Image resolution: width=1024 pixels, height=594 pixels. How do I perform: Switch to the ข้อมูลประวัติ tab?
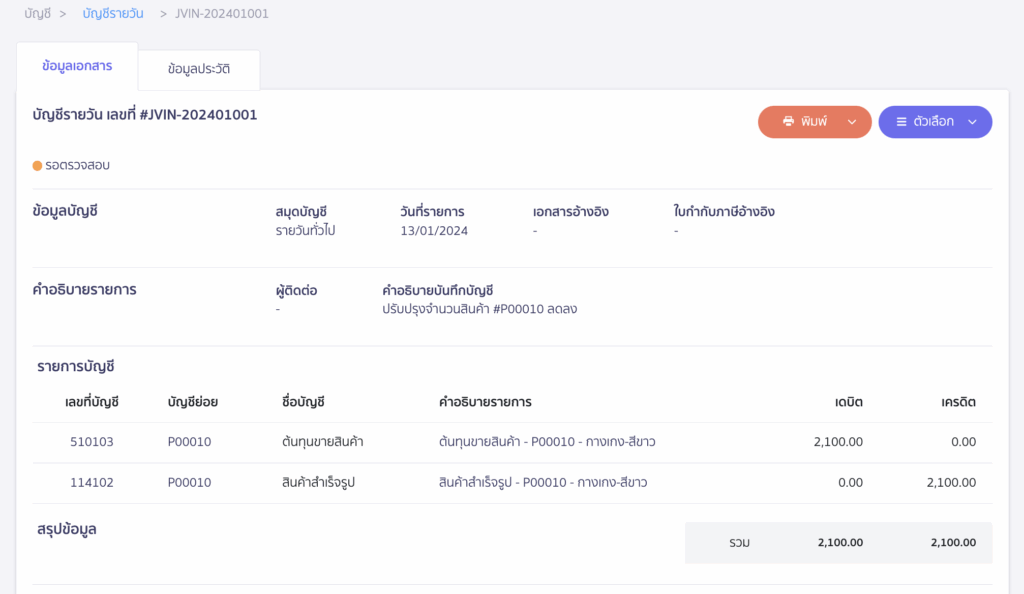click(x=199, y=70)
